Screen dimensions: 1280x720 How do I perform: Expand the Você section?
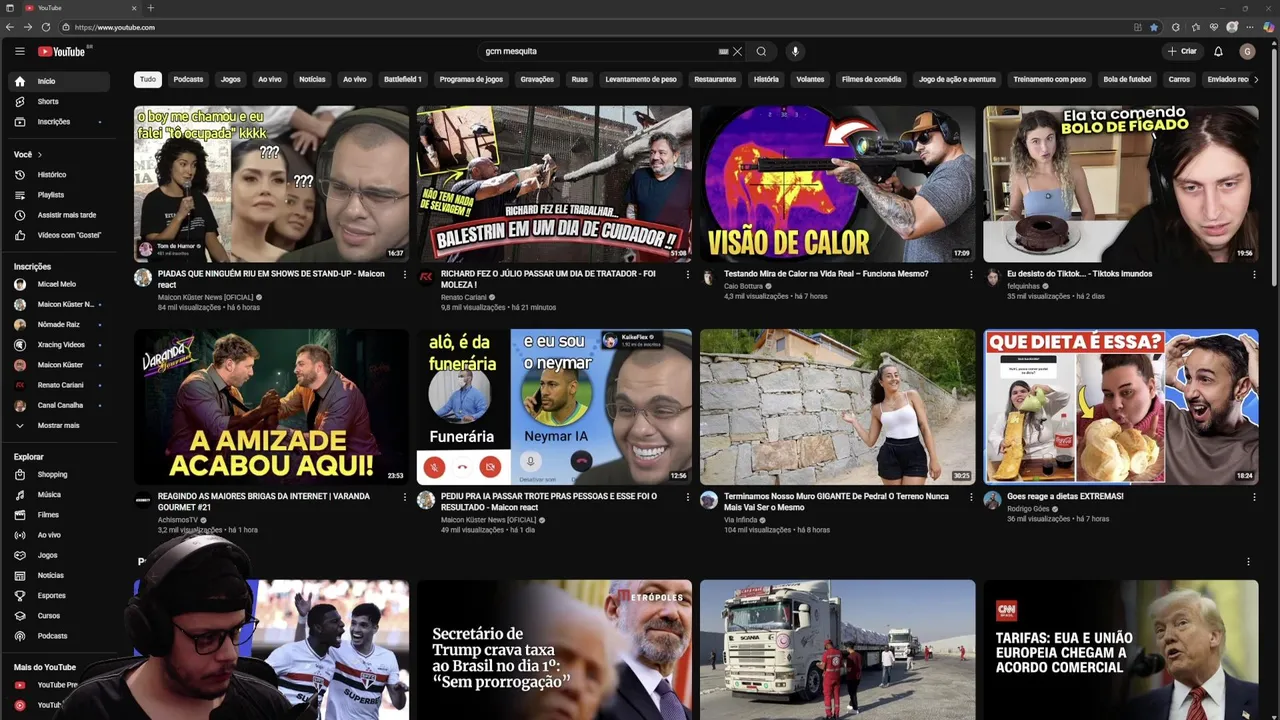(28, 155)
